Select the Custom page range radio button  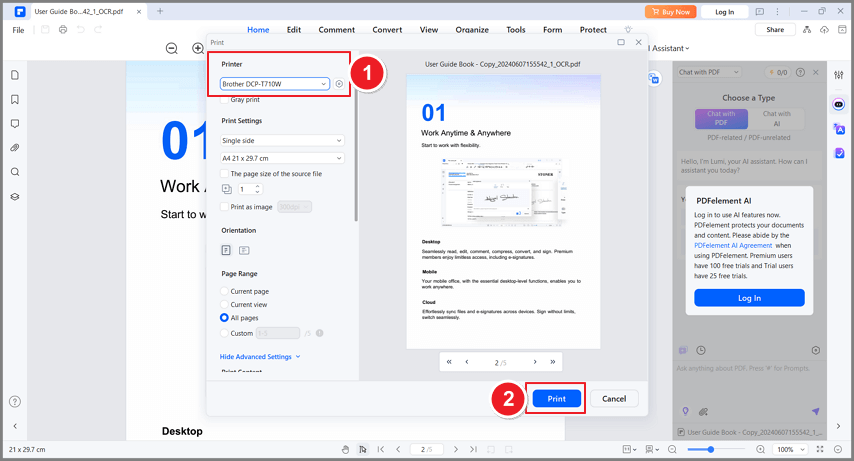(224, 333)
